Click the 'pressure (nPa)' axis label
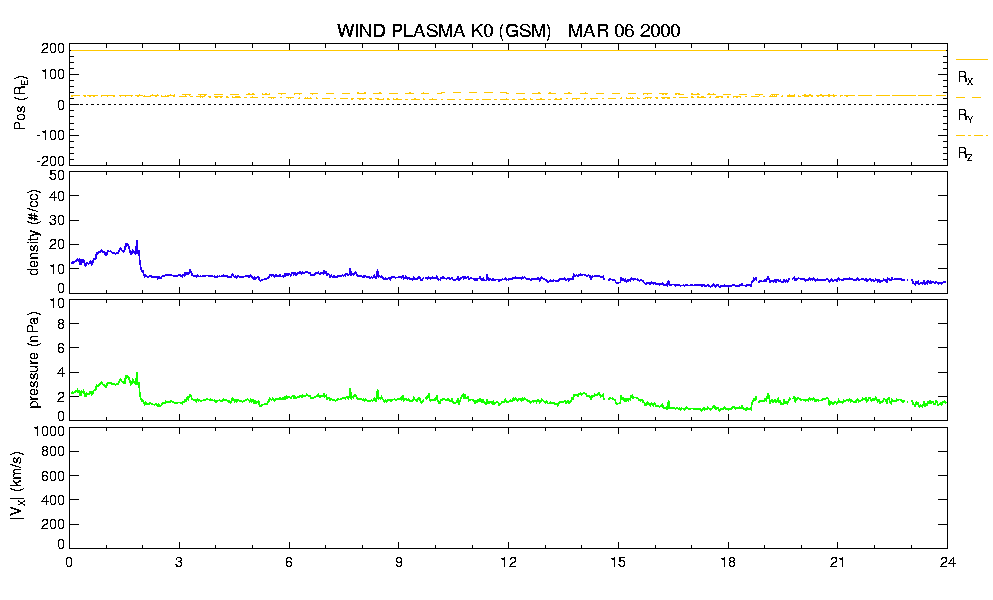Image resolution: width=993 pixels, height=600 pixels. pyautogui.click(x=33, y=359)
